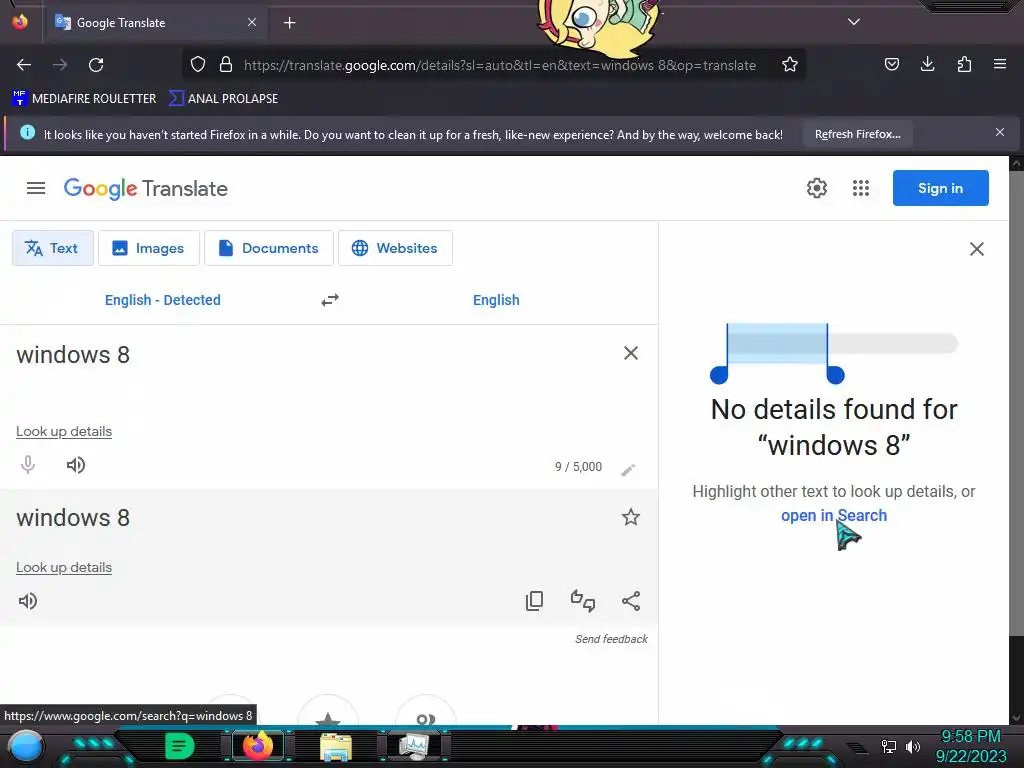Choose English - Detected source language
The image size is (1024, 768).
[x=163, y=300]
